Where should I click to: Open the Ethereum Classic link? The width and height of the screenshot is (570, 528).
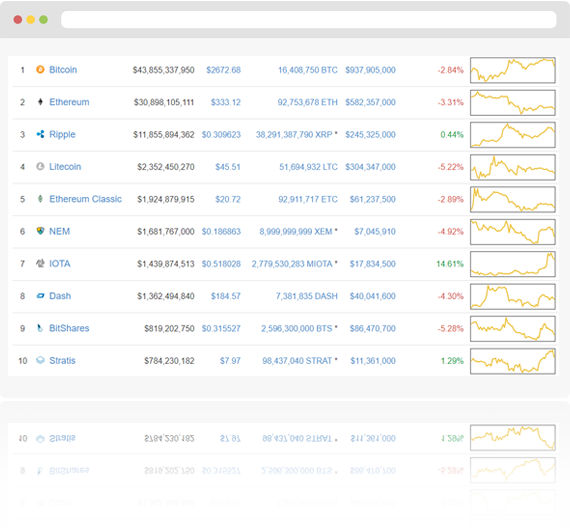pyautogui.click(x=86, y=199)
